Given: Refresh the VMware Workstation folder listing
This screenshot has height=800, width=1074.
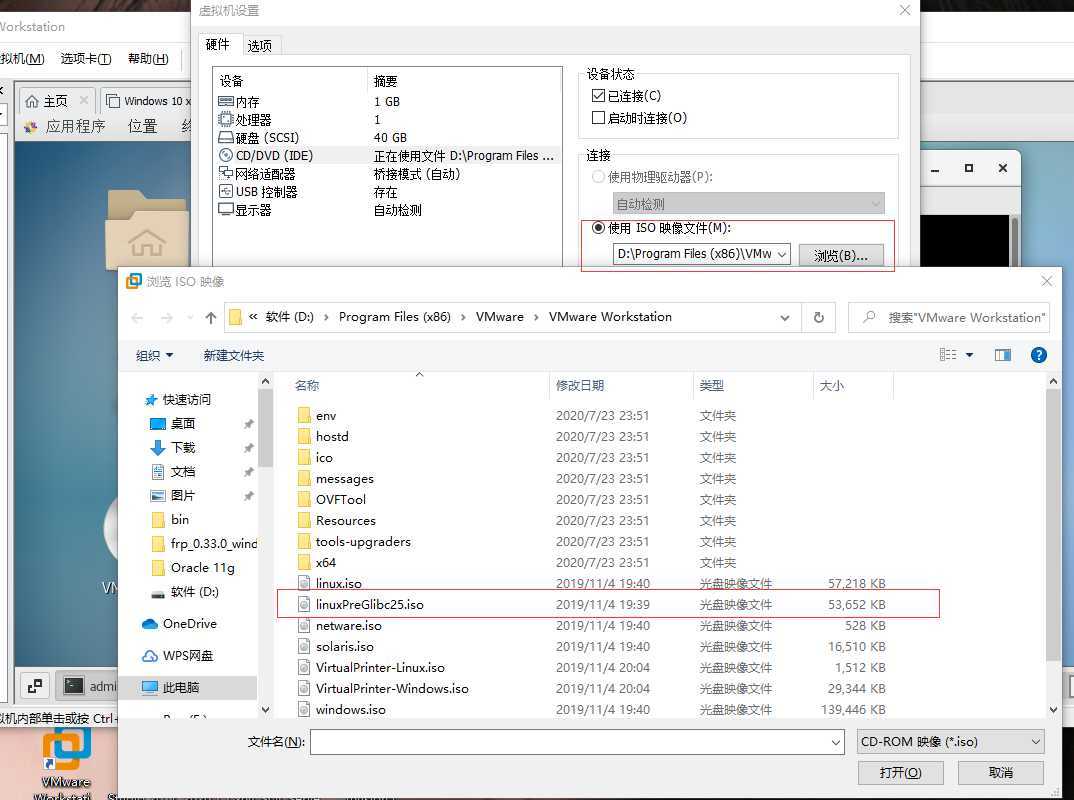Looking at the screenshot, I should click(819, 318).
